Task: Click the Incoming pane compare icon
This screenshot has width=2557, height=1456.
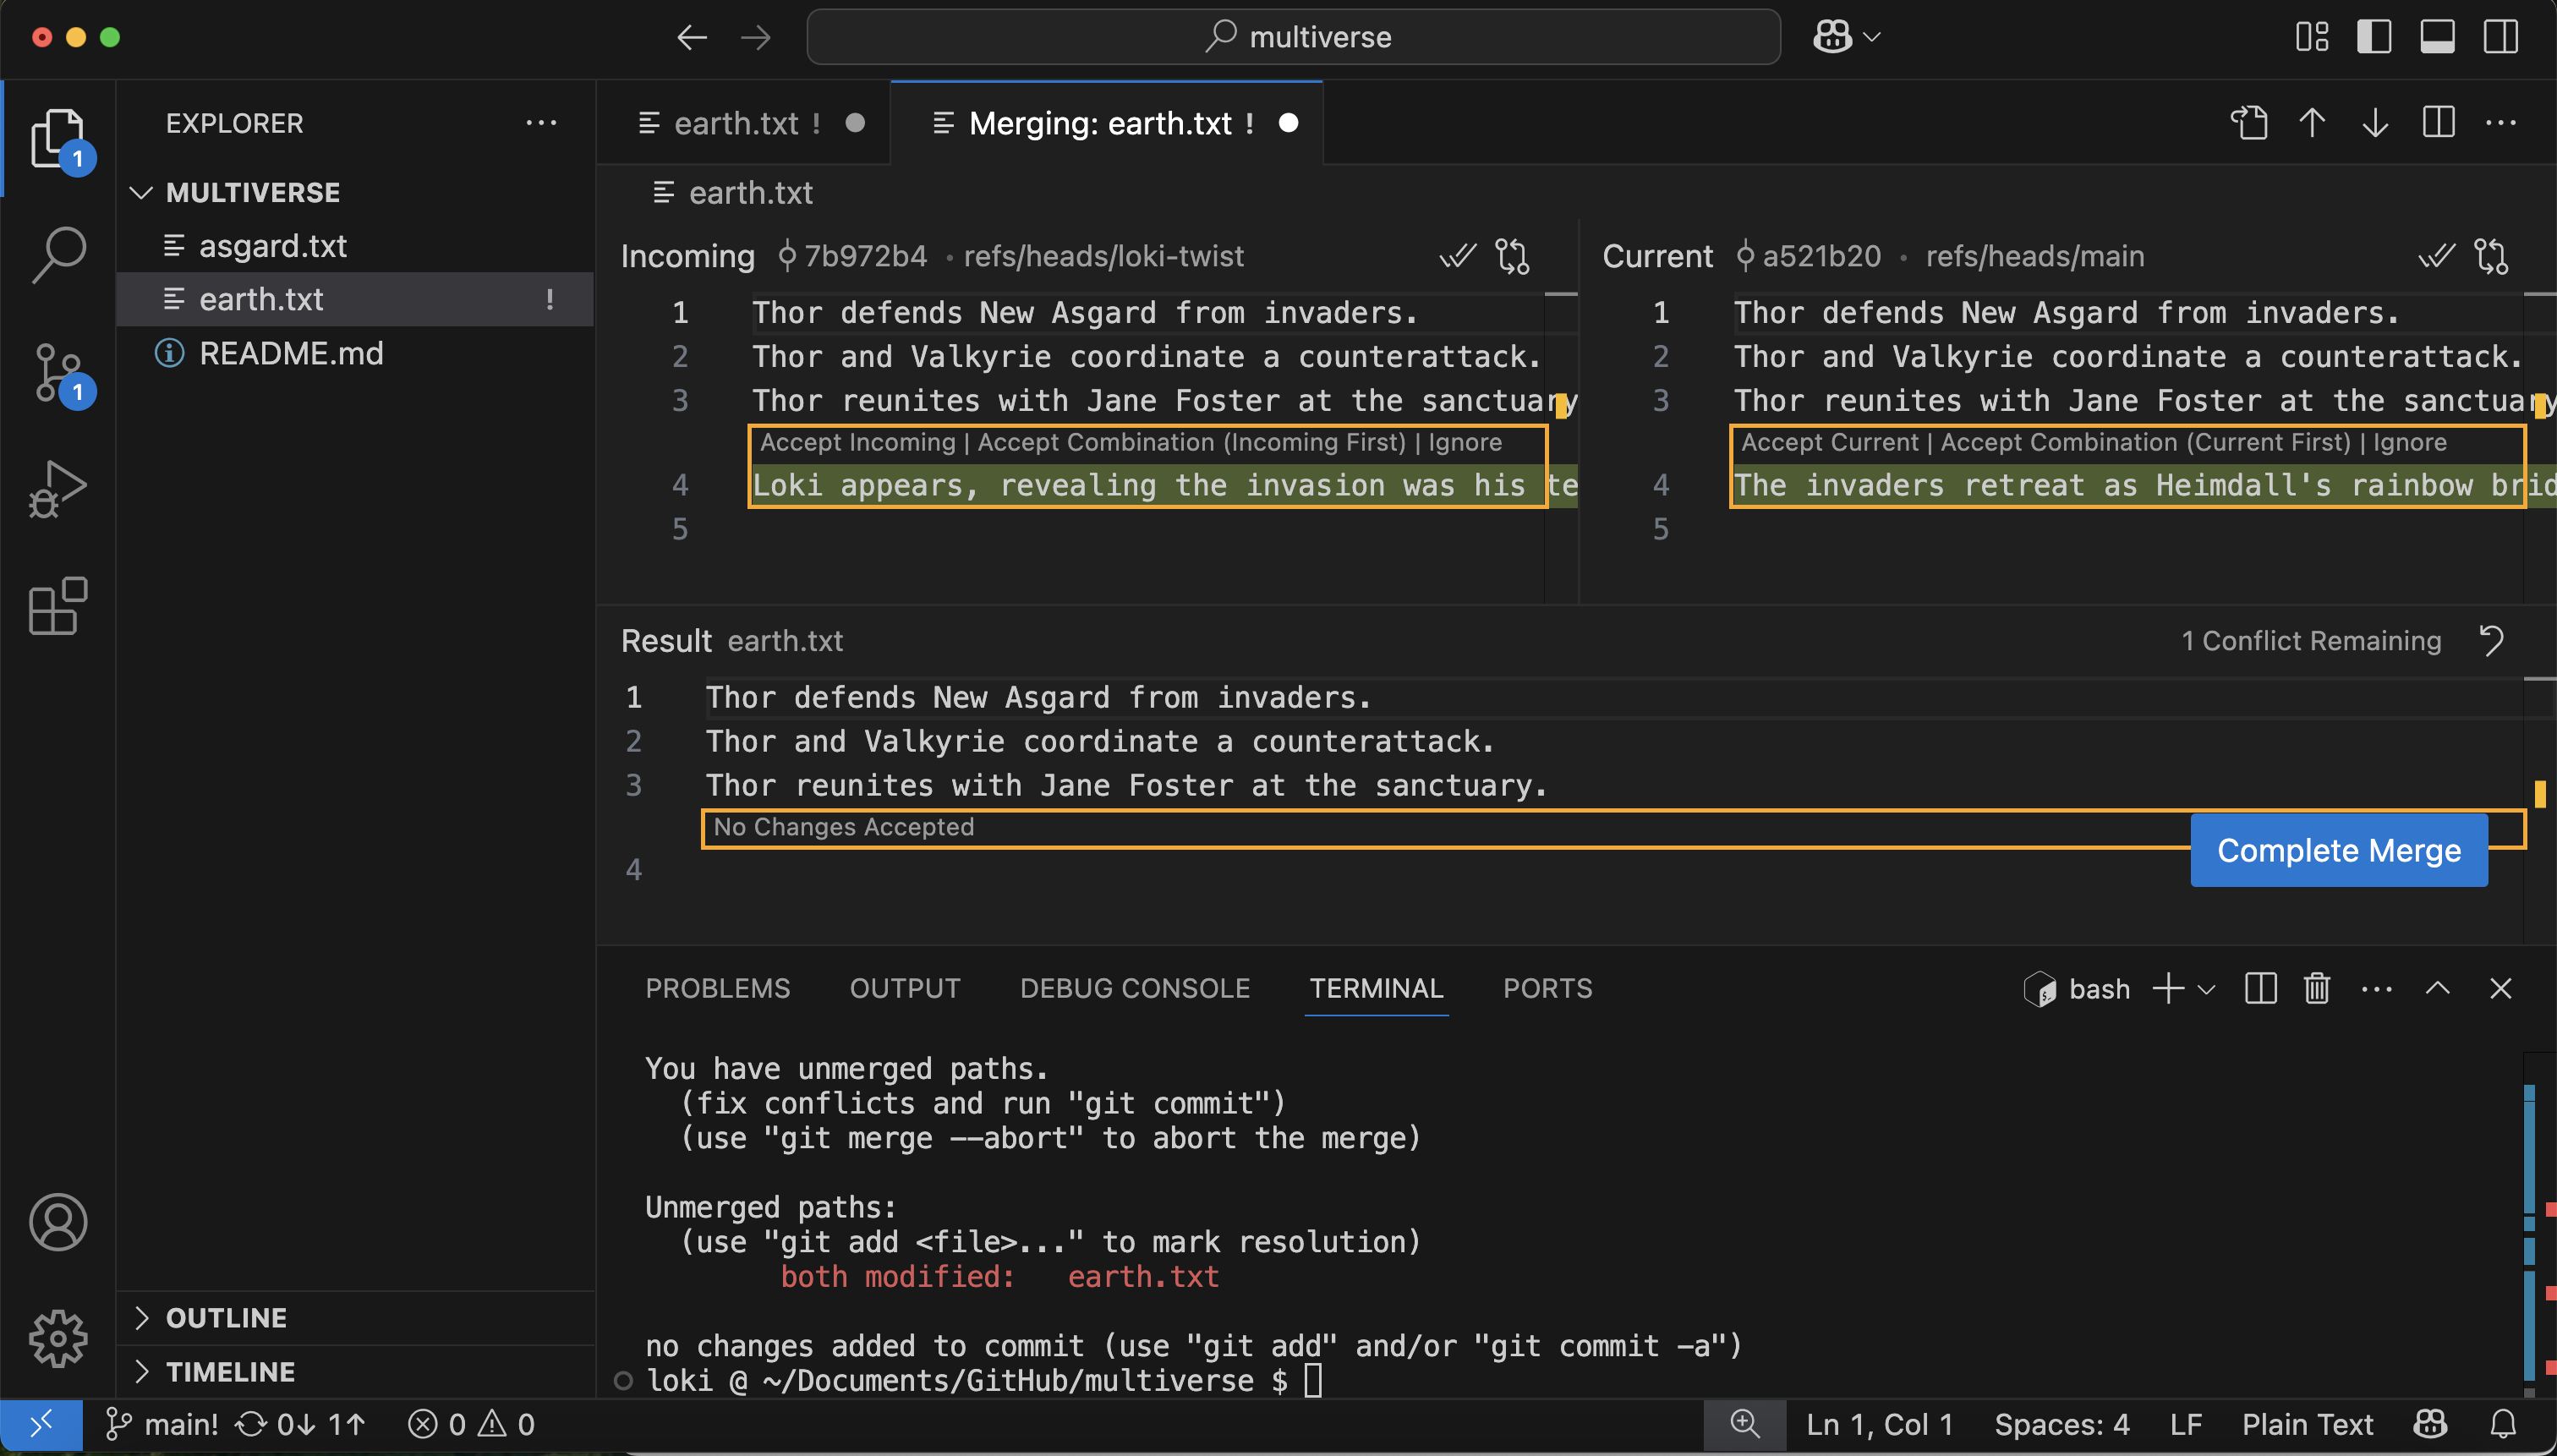Action: [1512, 256]
